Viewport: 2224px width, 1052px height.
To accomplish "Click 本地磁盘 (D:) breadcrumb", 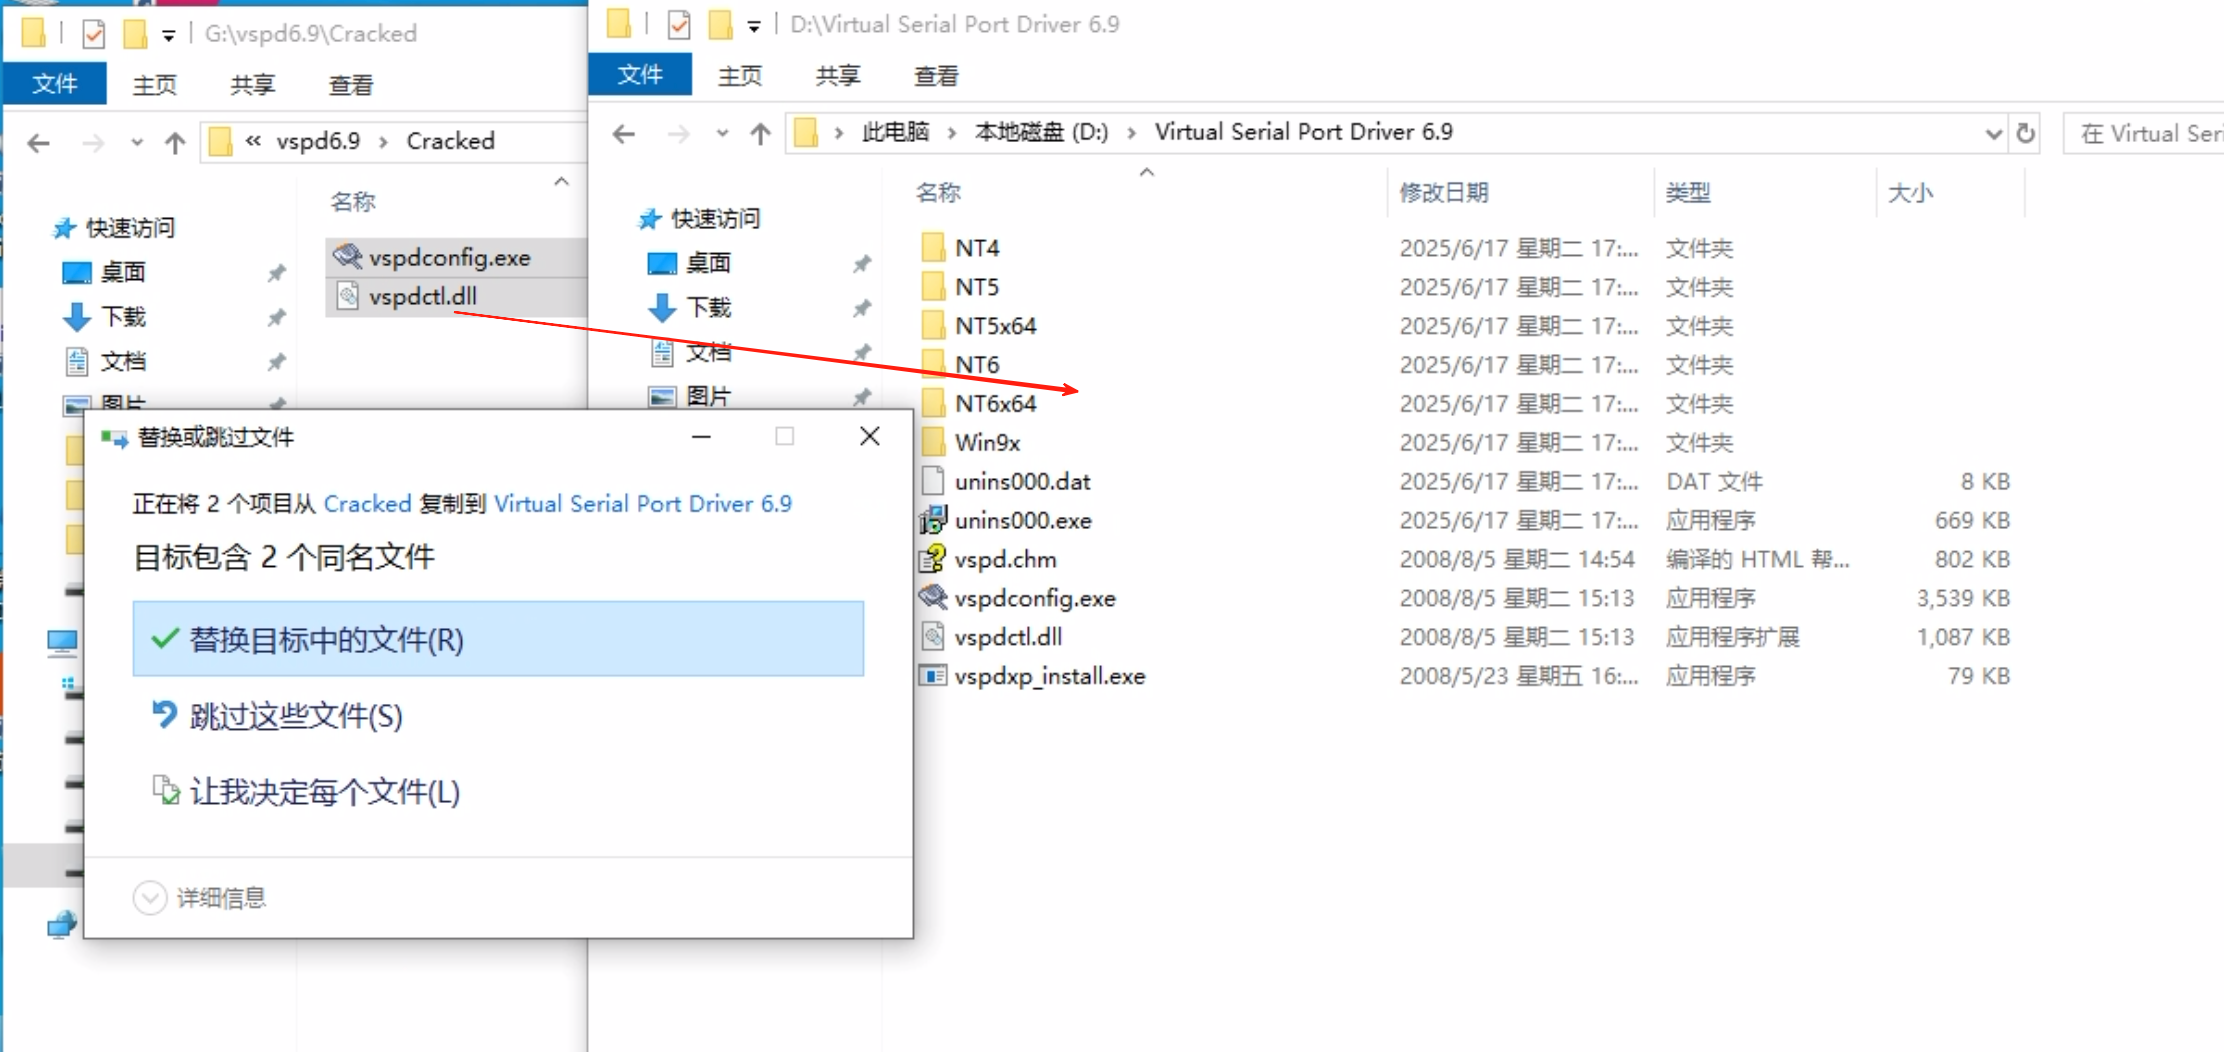I will [x=1041, y=132].
